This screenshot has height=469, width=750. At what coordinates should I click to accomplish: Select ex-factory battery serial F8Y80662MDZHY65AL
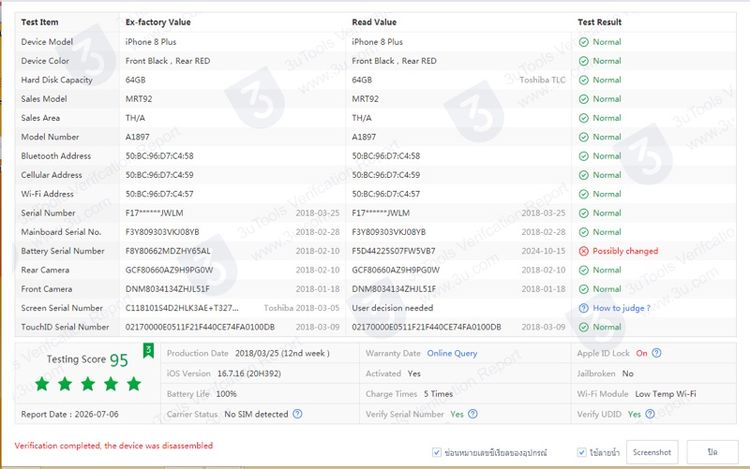[168, 251]
